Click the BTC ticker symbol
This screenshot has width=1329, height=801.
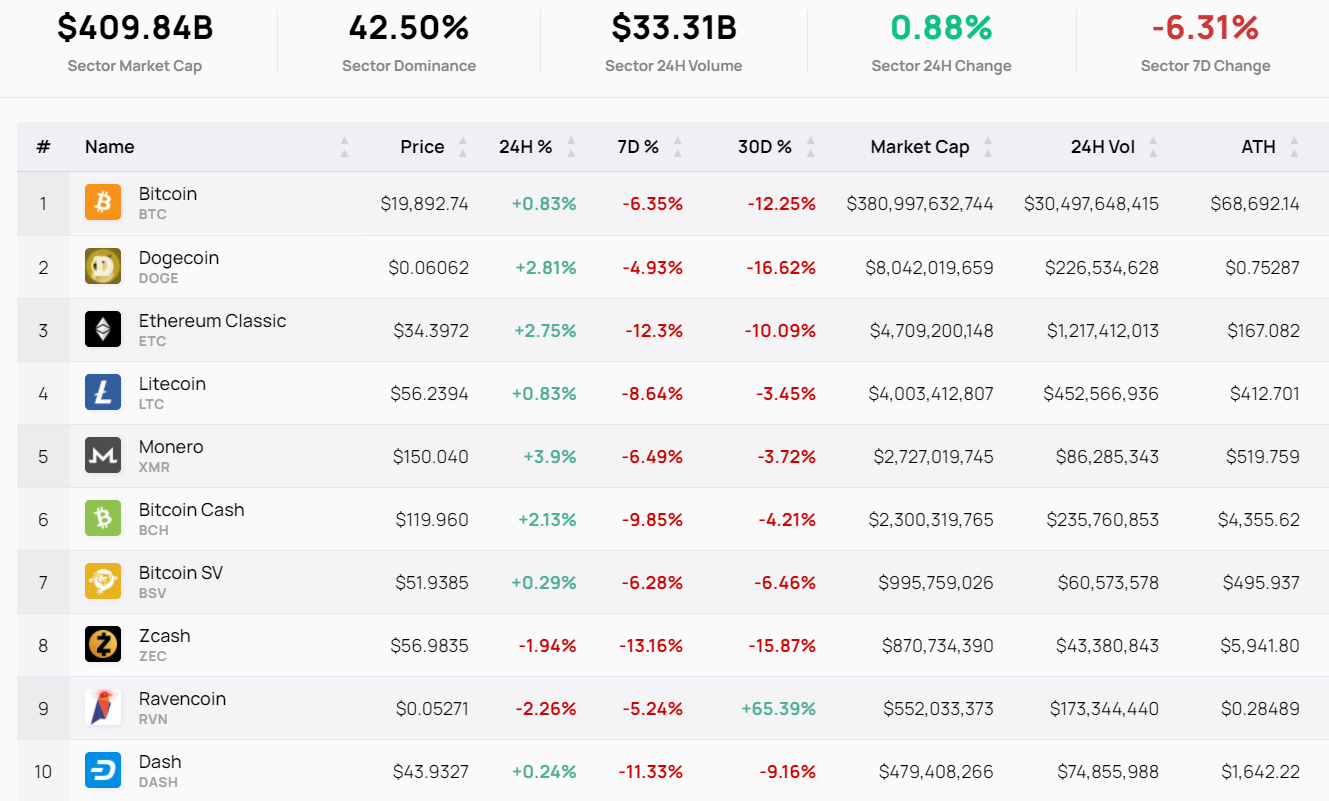click(153, 215)
